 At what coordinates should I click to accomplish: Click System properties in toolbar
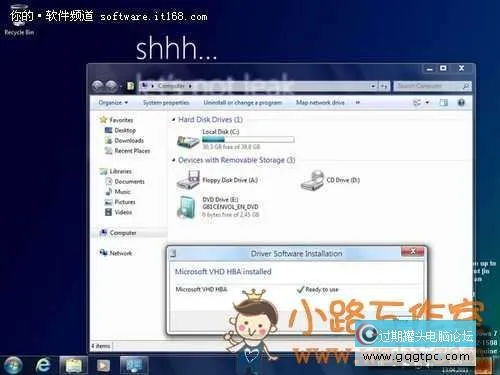[166, 103]
